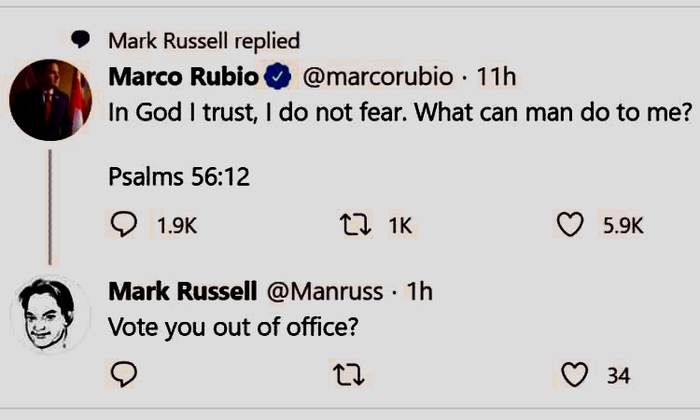The width and height of the screenshot is (700, 420).
Task: Reply to Mark Russell's tweet
Action: (123, 375)
